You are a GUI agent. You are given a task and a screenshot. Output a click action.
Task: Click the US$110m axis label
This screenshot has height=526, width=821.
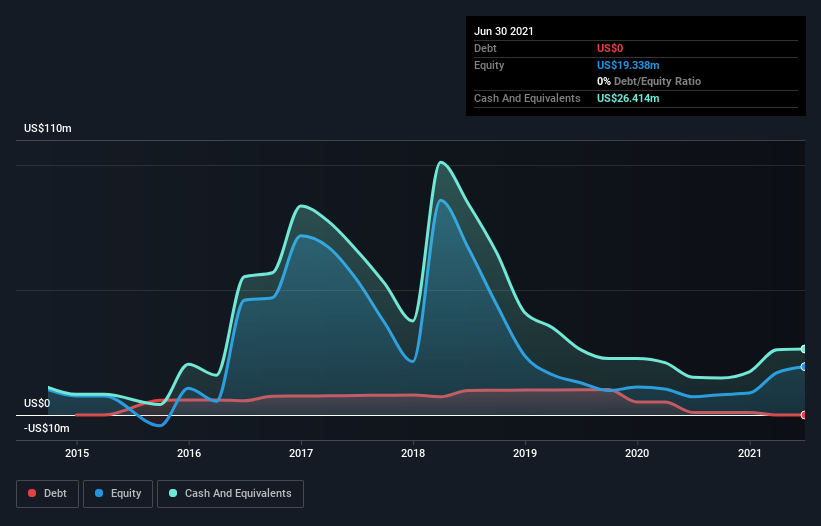tap(48, 128)
